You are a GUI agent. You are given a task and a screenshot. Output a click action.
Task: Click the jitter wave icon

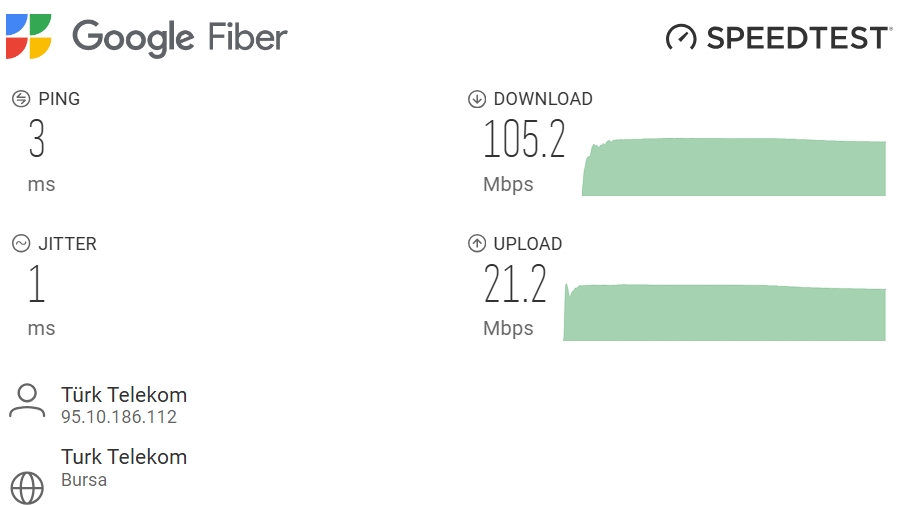(x=21, y=243)
